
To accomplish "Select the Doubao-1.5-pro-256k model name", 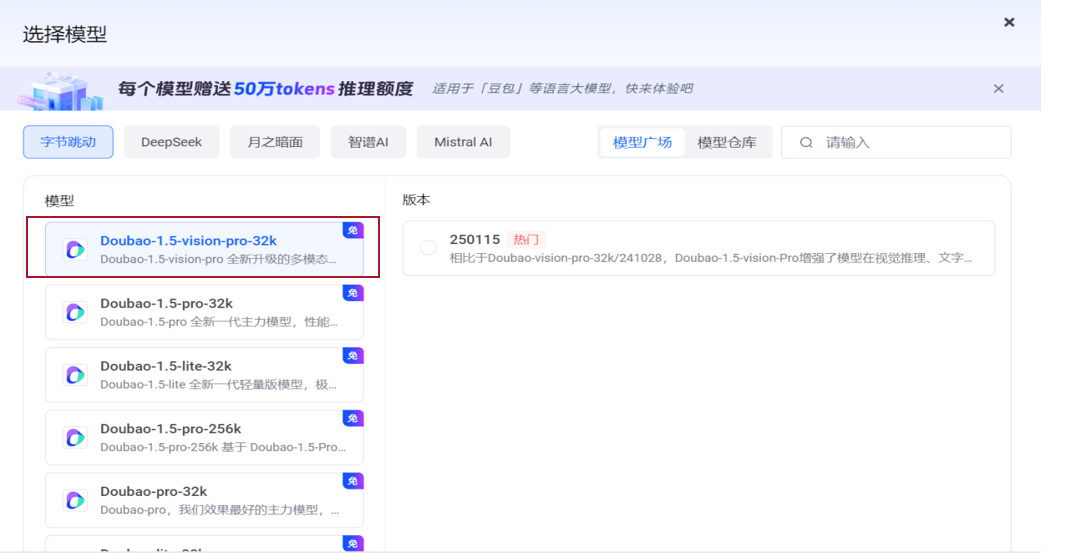I will click(170, 428).
